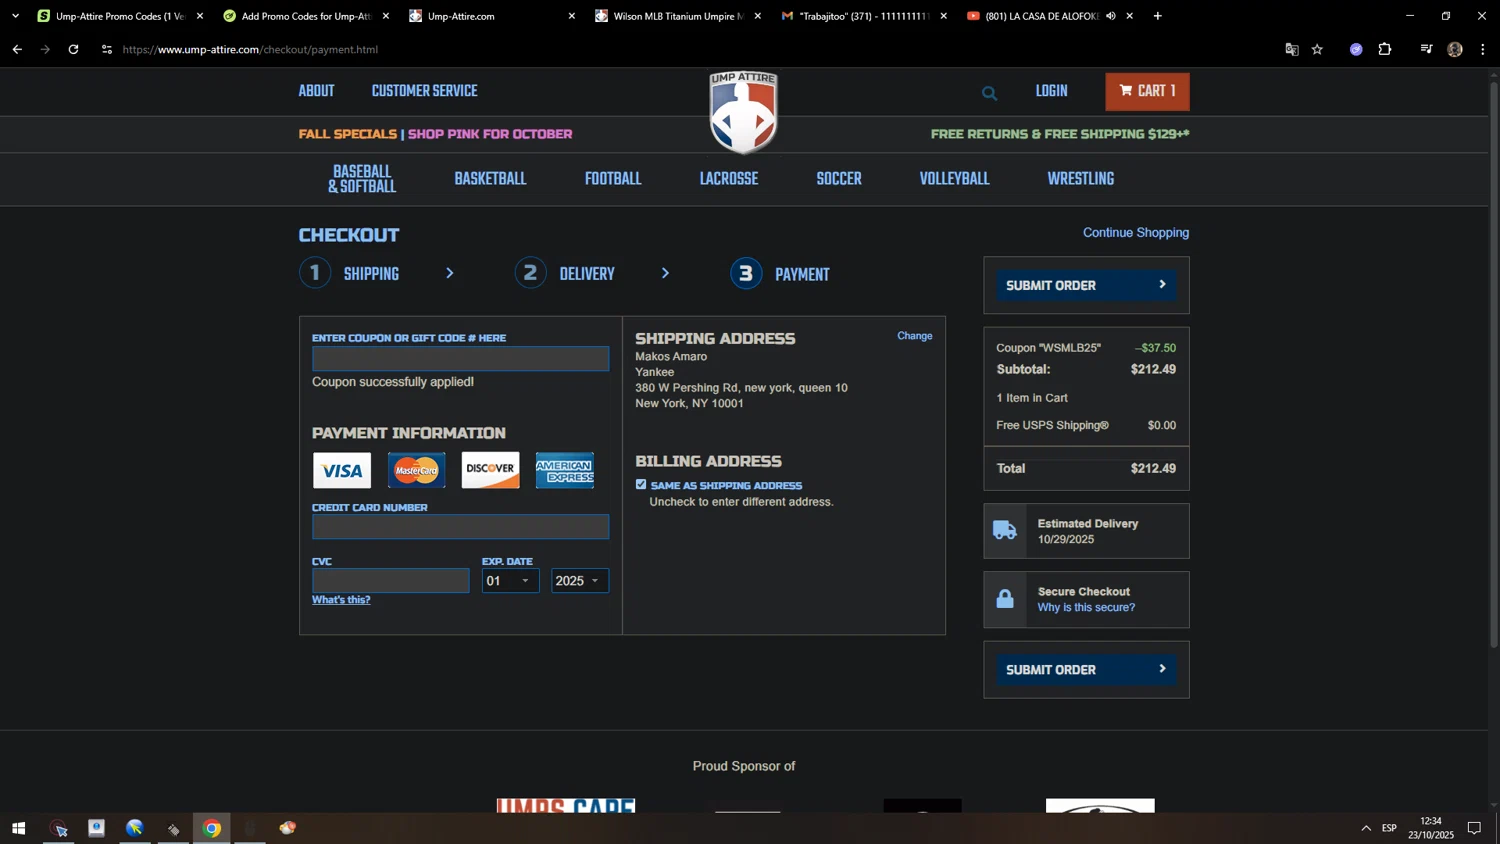Open the Chrome tab search dropdown
This screenshot has height=844, width=1500.
15,16
